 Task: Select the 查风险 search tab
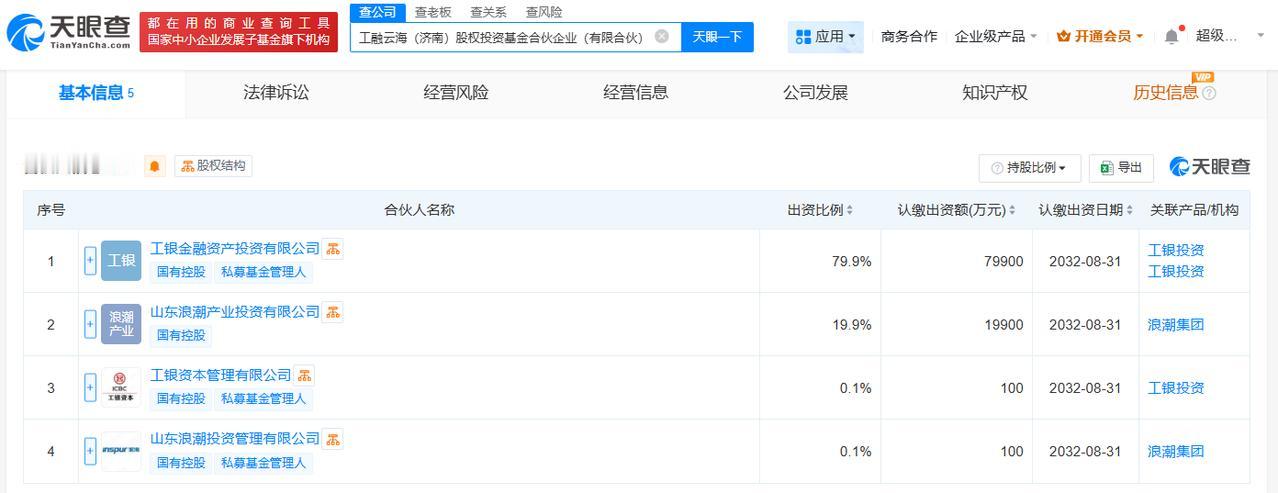pos(544,12)
